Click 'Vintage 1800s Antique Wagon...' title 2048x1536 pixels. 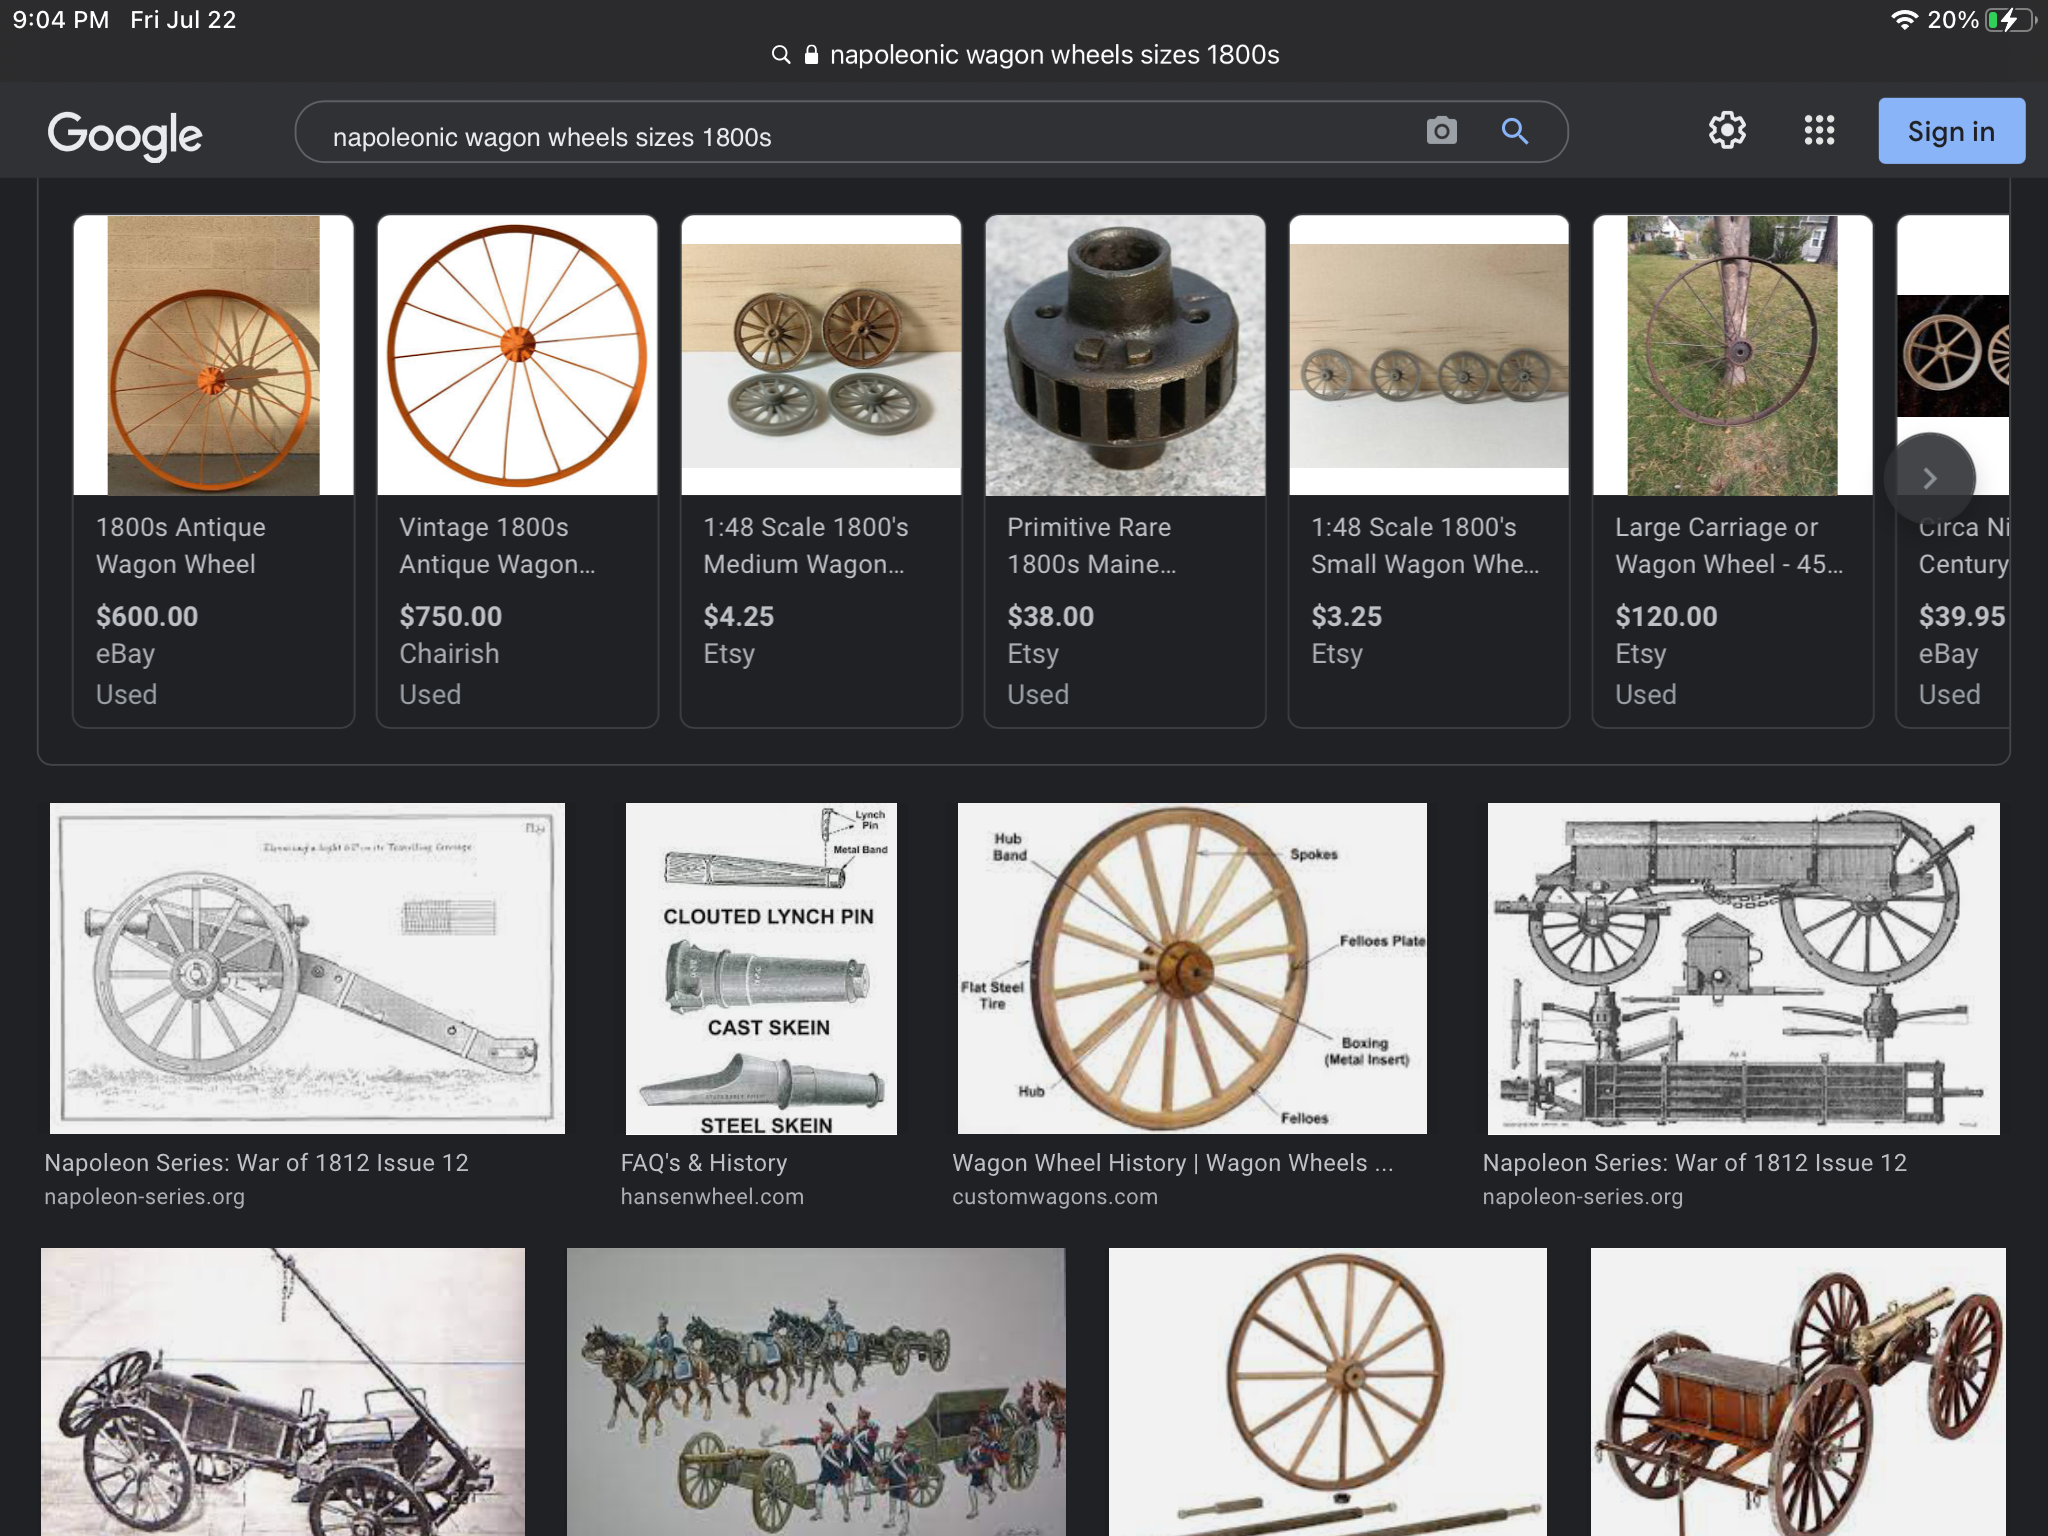[497, 545]
